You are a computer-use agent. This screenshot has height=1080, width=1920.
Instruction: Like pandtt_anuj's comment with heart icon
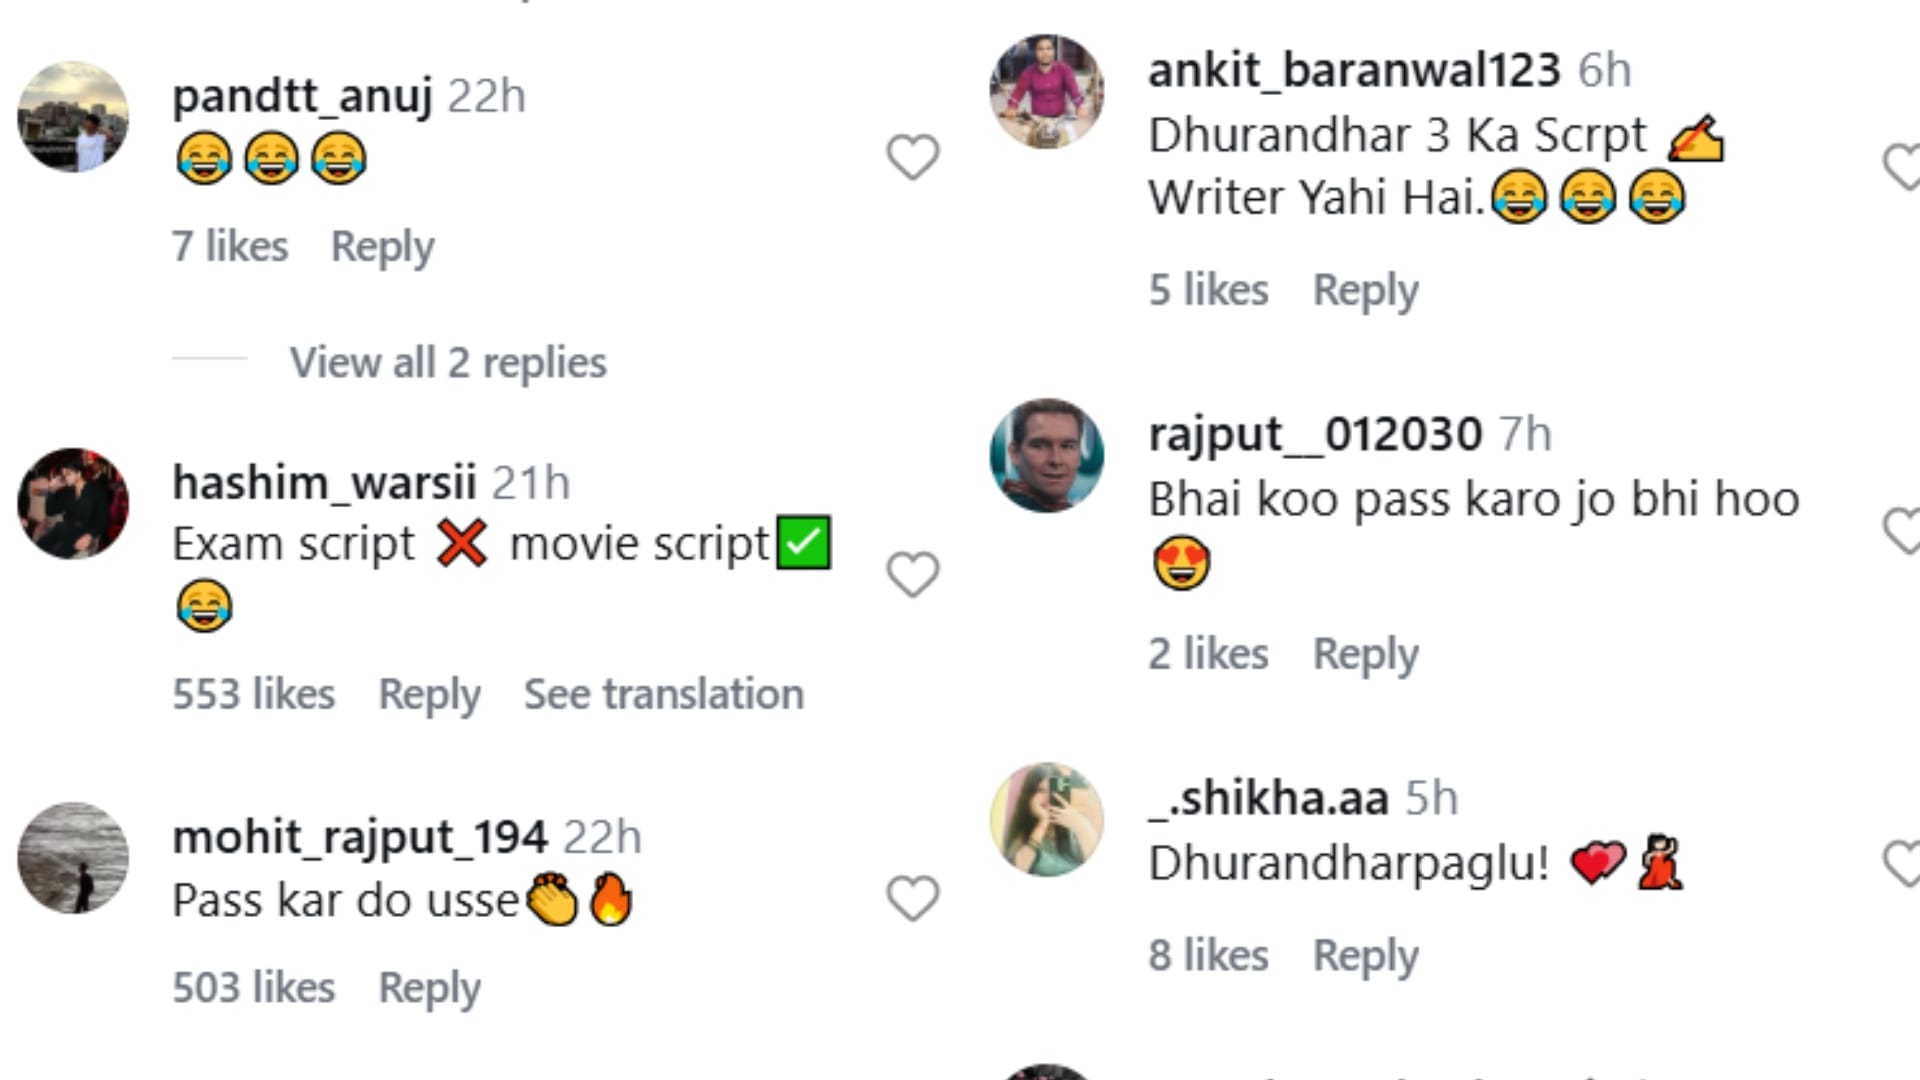coord(912,158)
